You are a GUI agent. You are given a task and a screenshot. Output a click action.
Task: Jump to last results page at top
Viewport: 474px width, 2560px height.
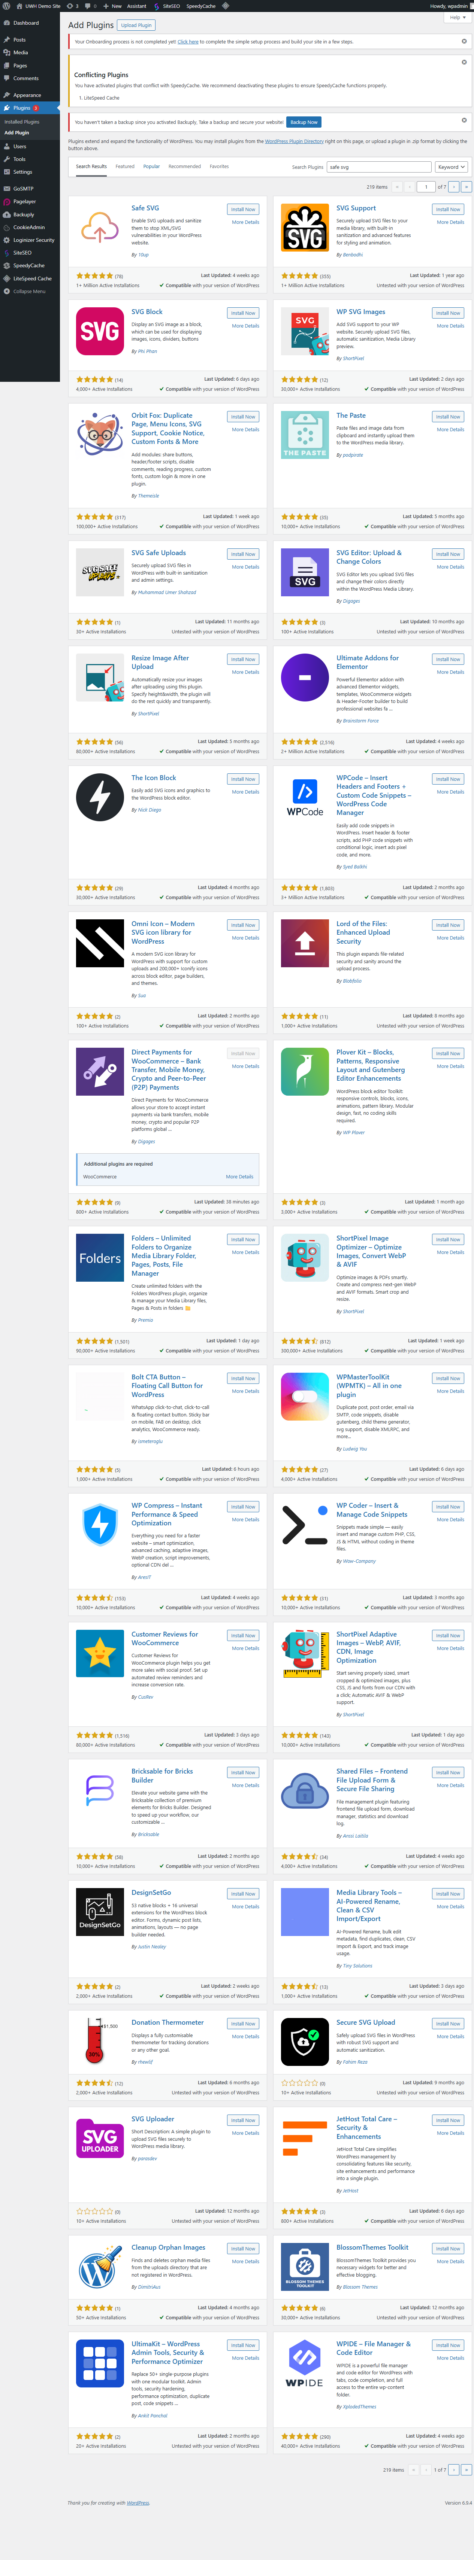coord(465,187)
